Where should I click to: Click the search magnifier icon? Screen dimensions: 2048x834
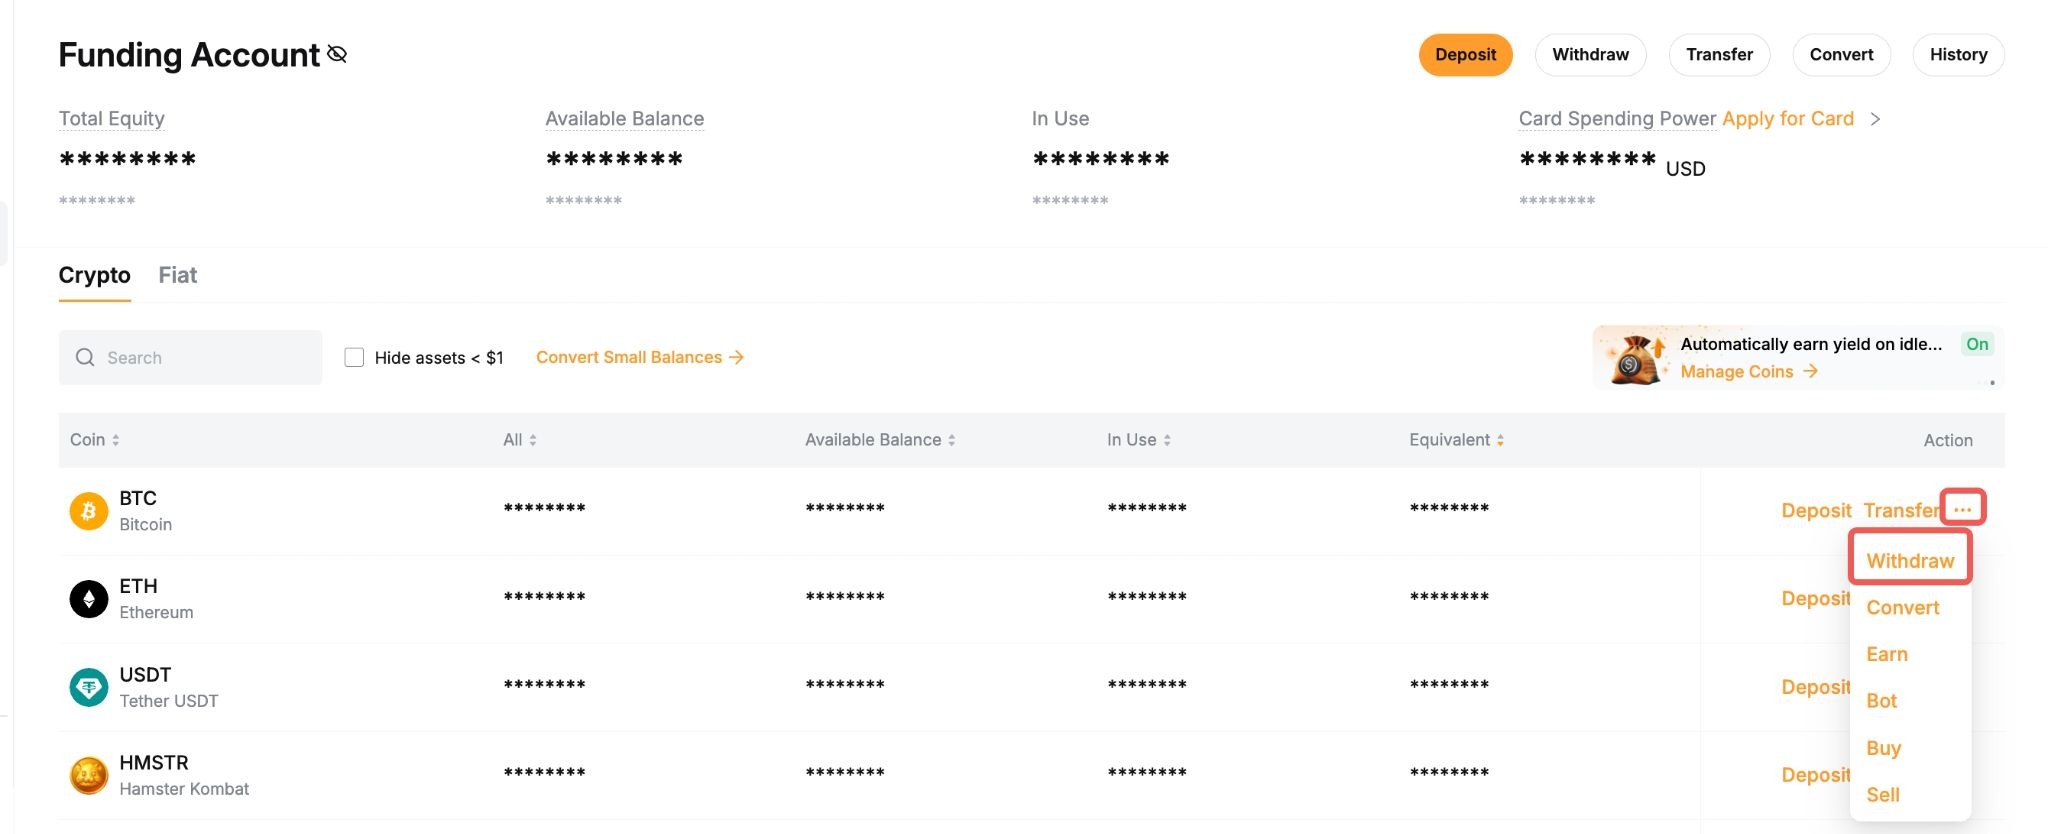pos(85,358)
